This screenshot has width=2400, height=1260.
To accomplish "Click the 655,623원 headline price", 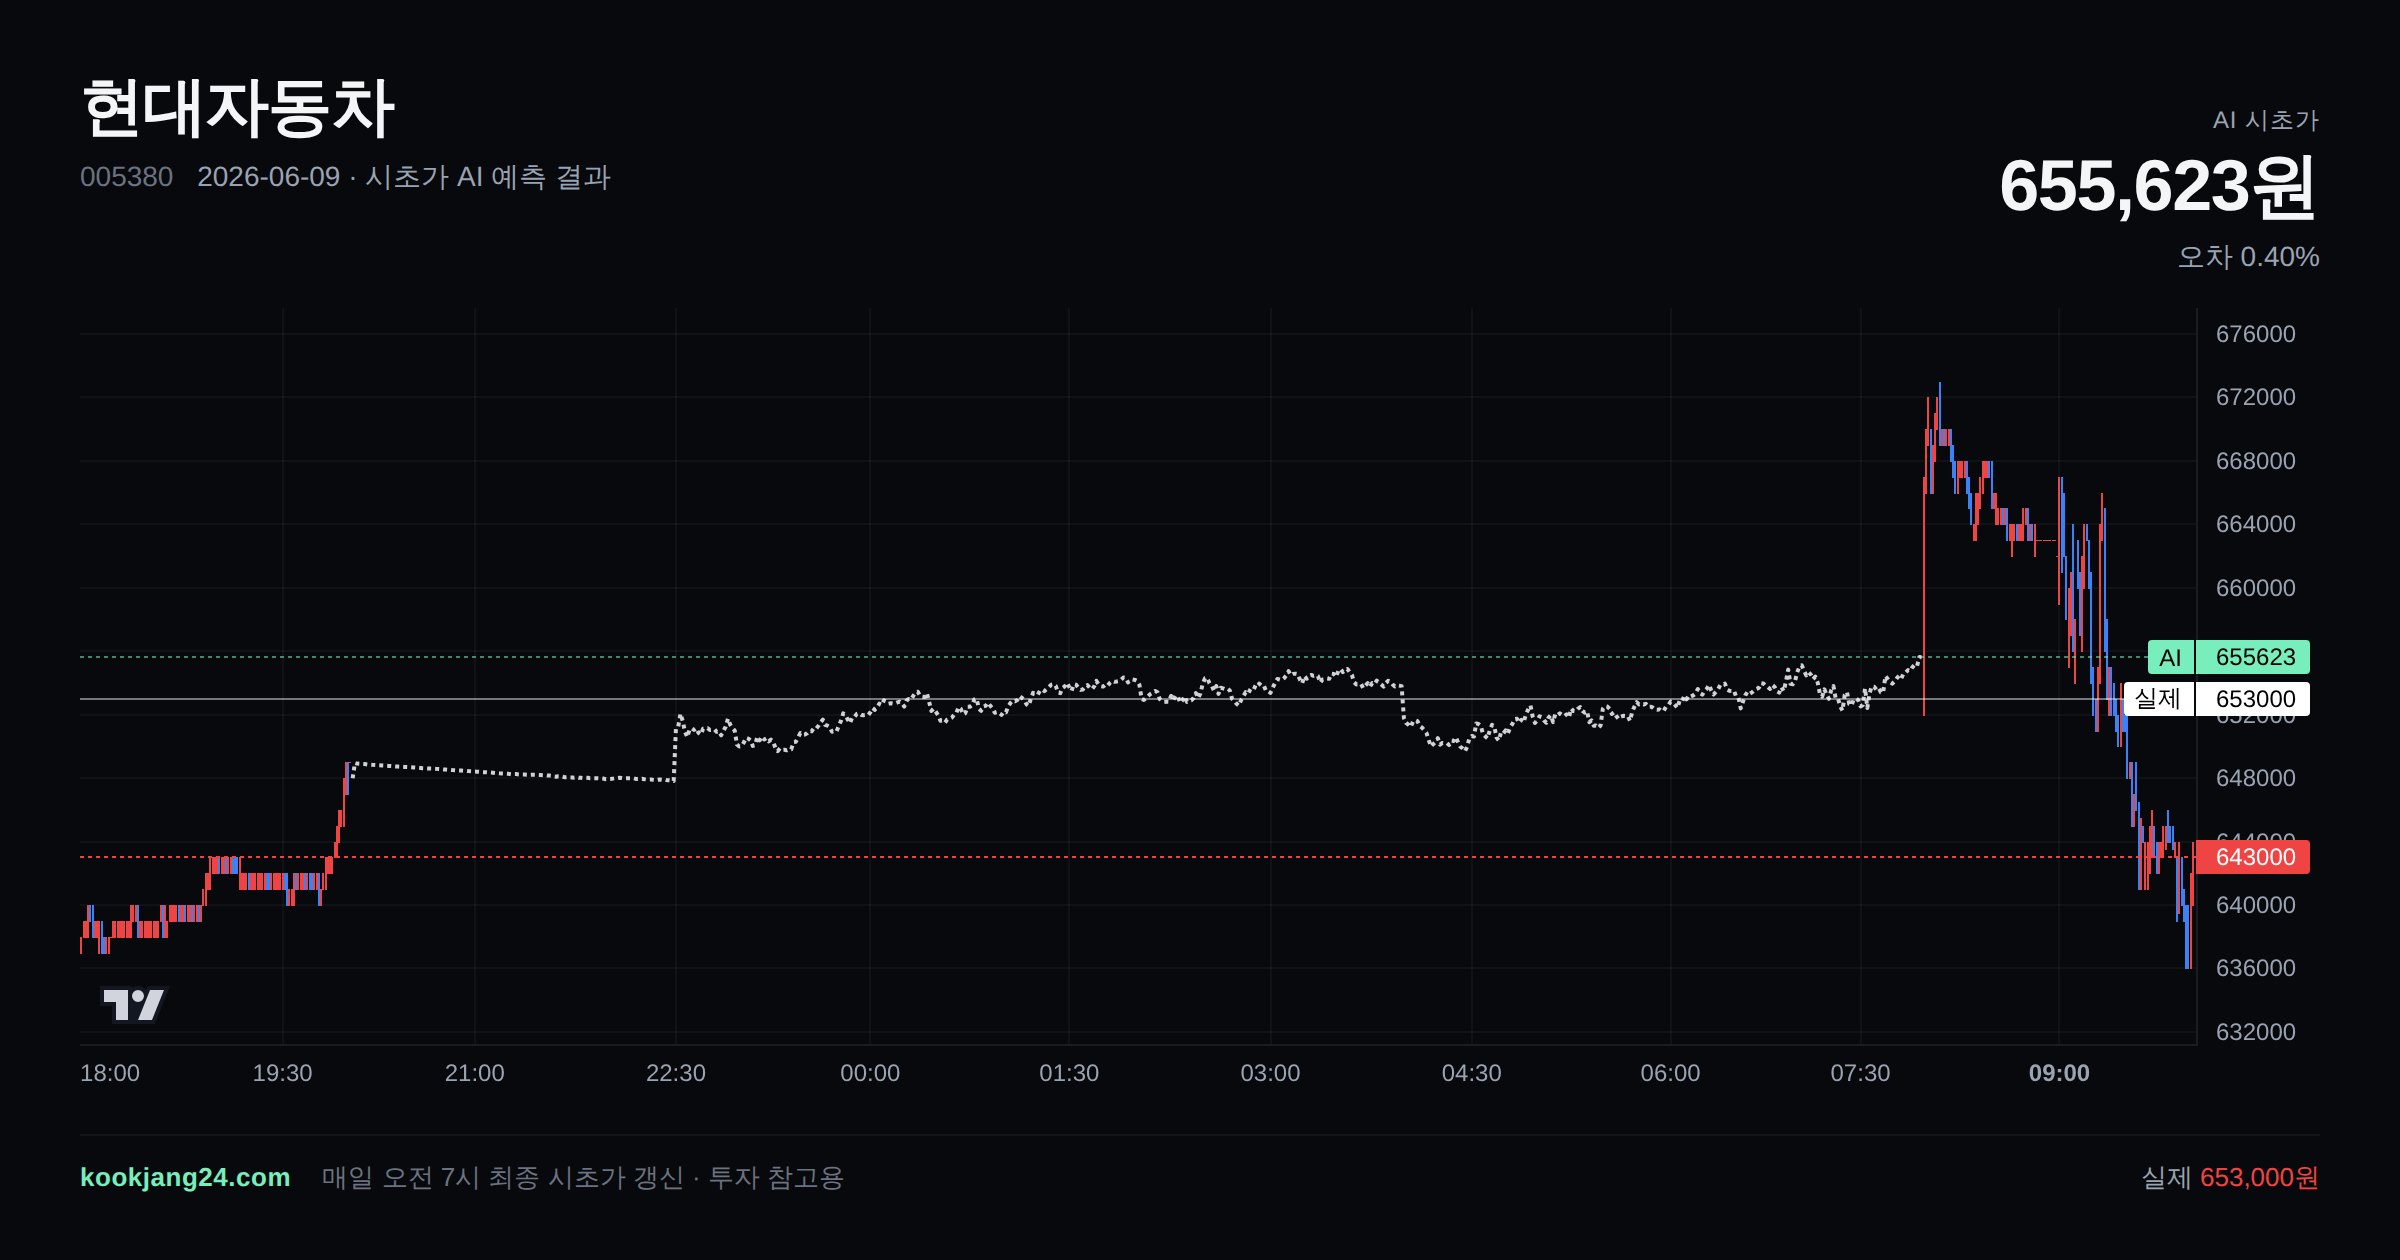I will (x=2158, y=186).
